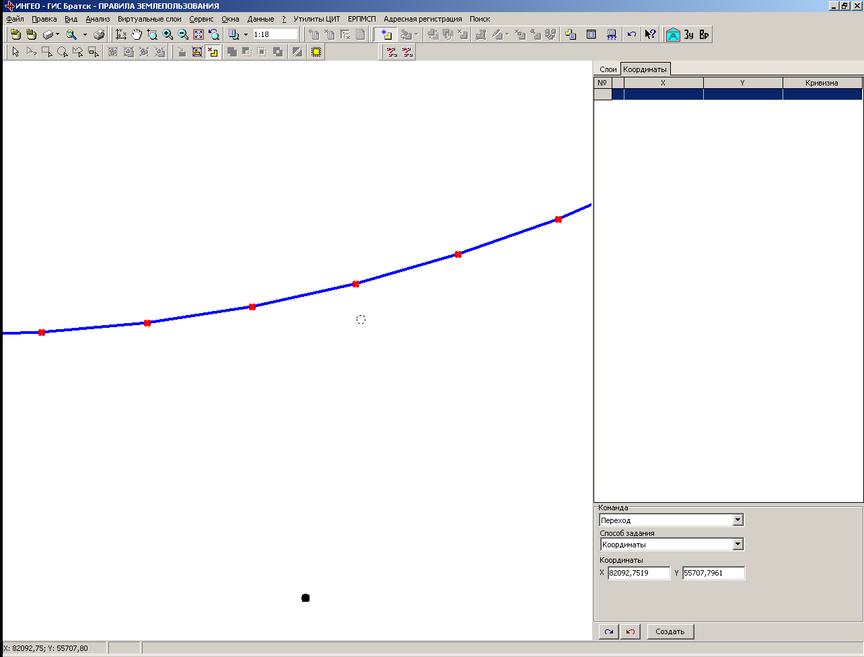Click the zoom in magnifier
Viewport: 864px width, 657px height.
tap(168, 35)
